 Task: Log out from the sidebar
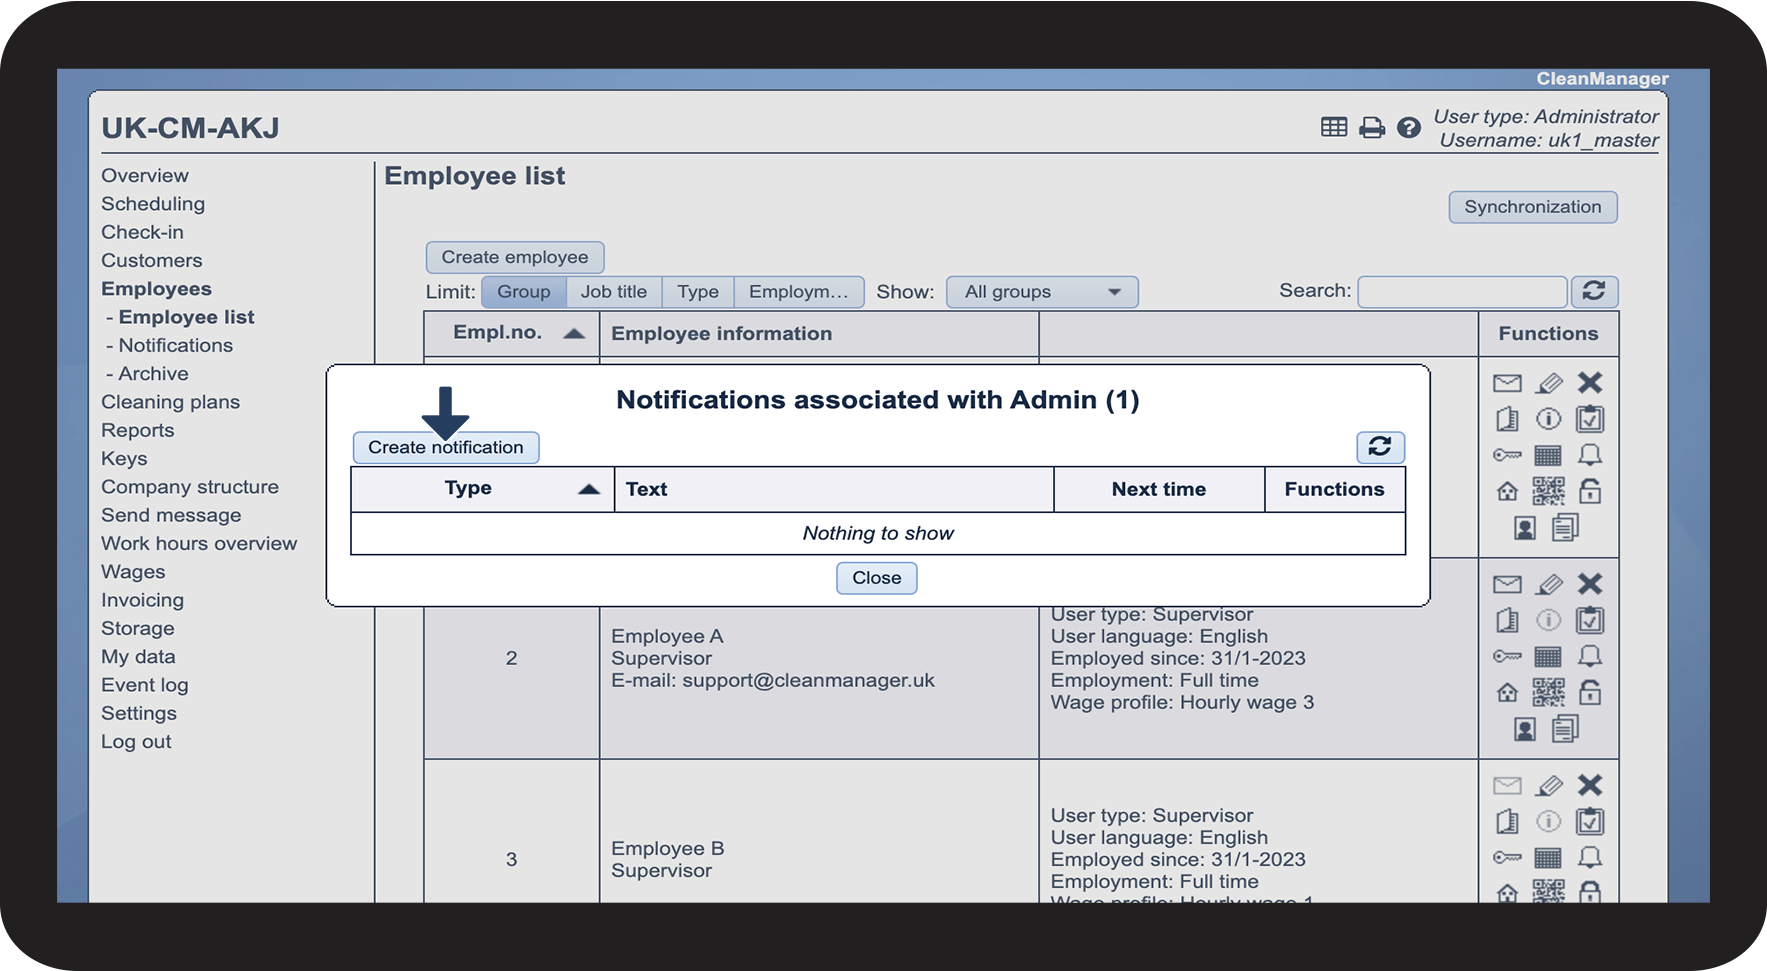(136, 741)
